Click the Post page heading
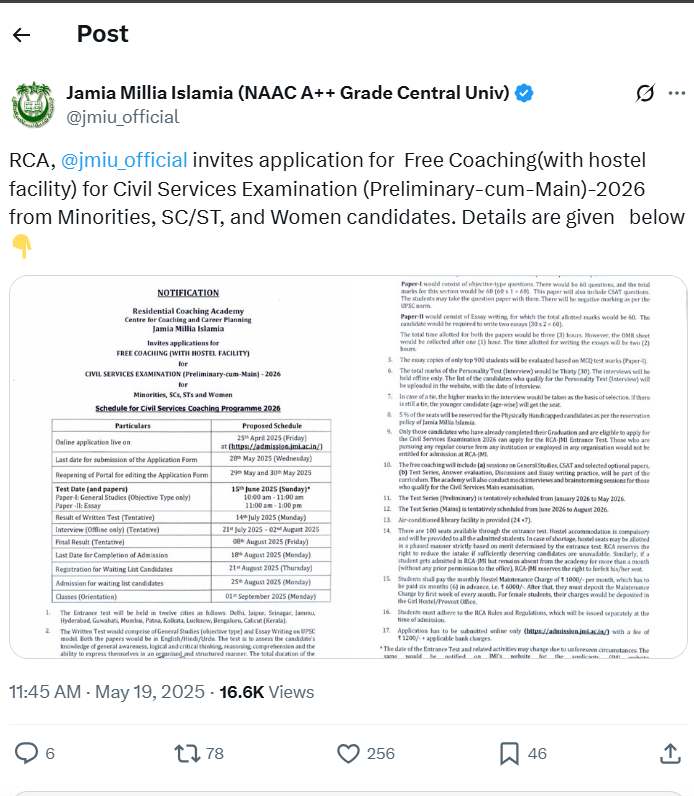The width and height of the screenshot is (694, 796). tap(102, 34)
